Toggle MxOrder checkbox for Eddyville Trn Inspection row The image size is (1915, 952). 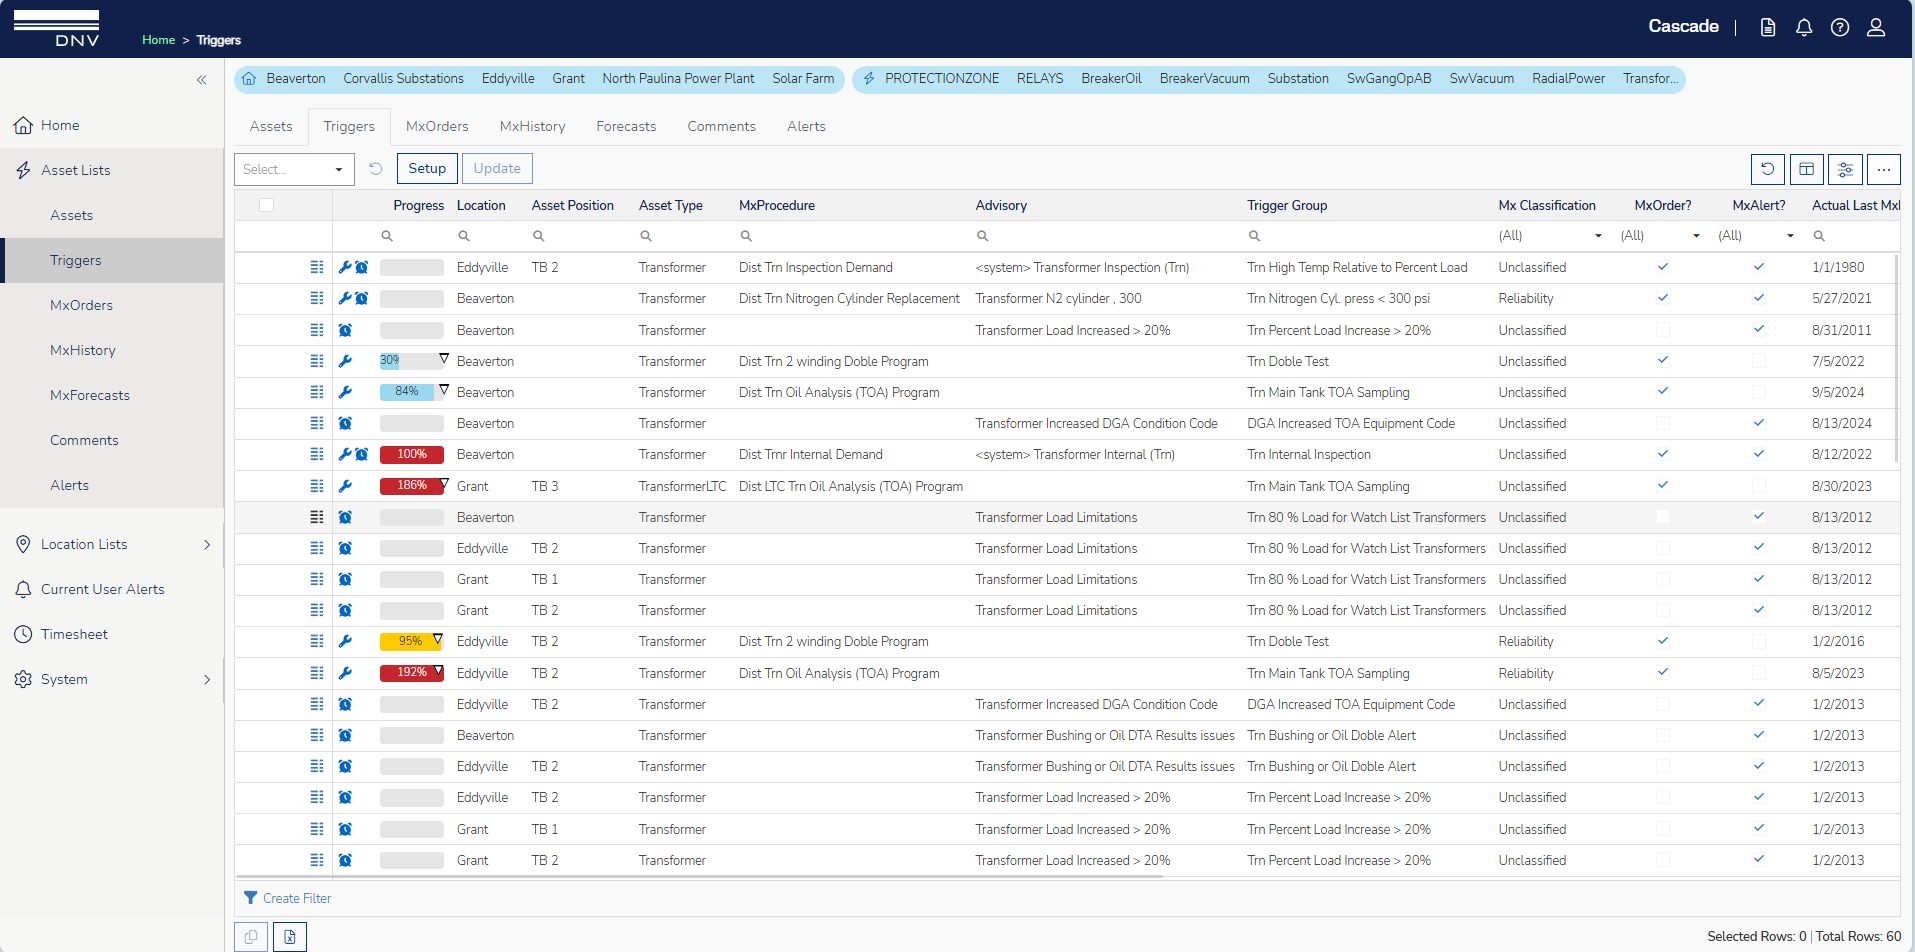pos(1662,267)
